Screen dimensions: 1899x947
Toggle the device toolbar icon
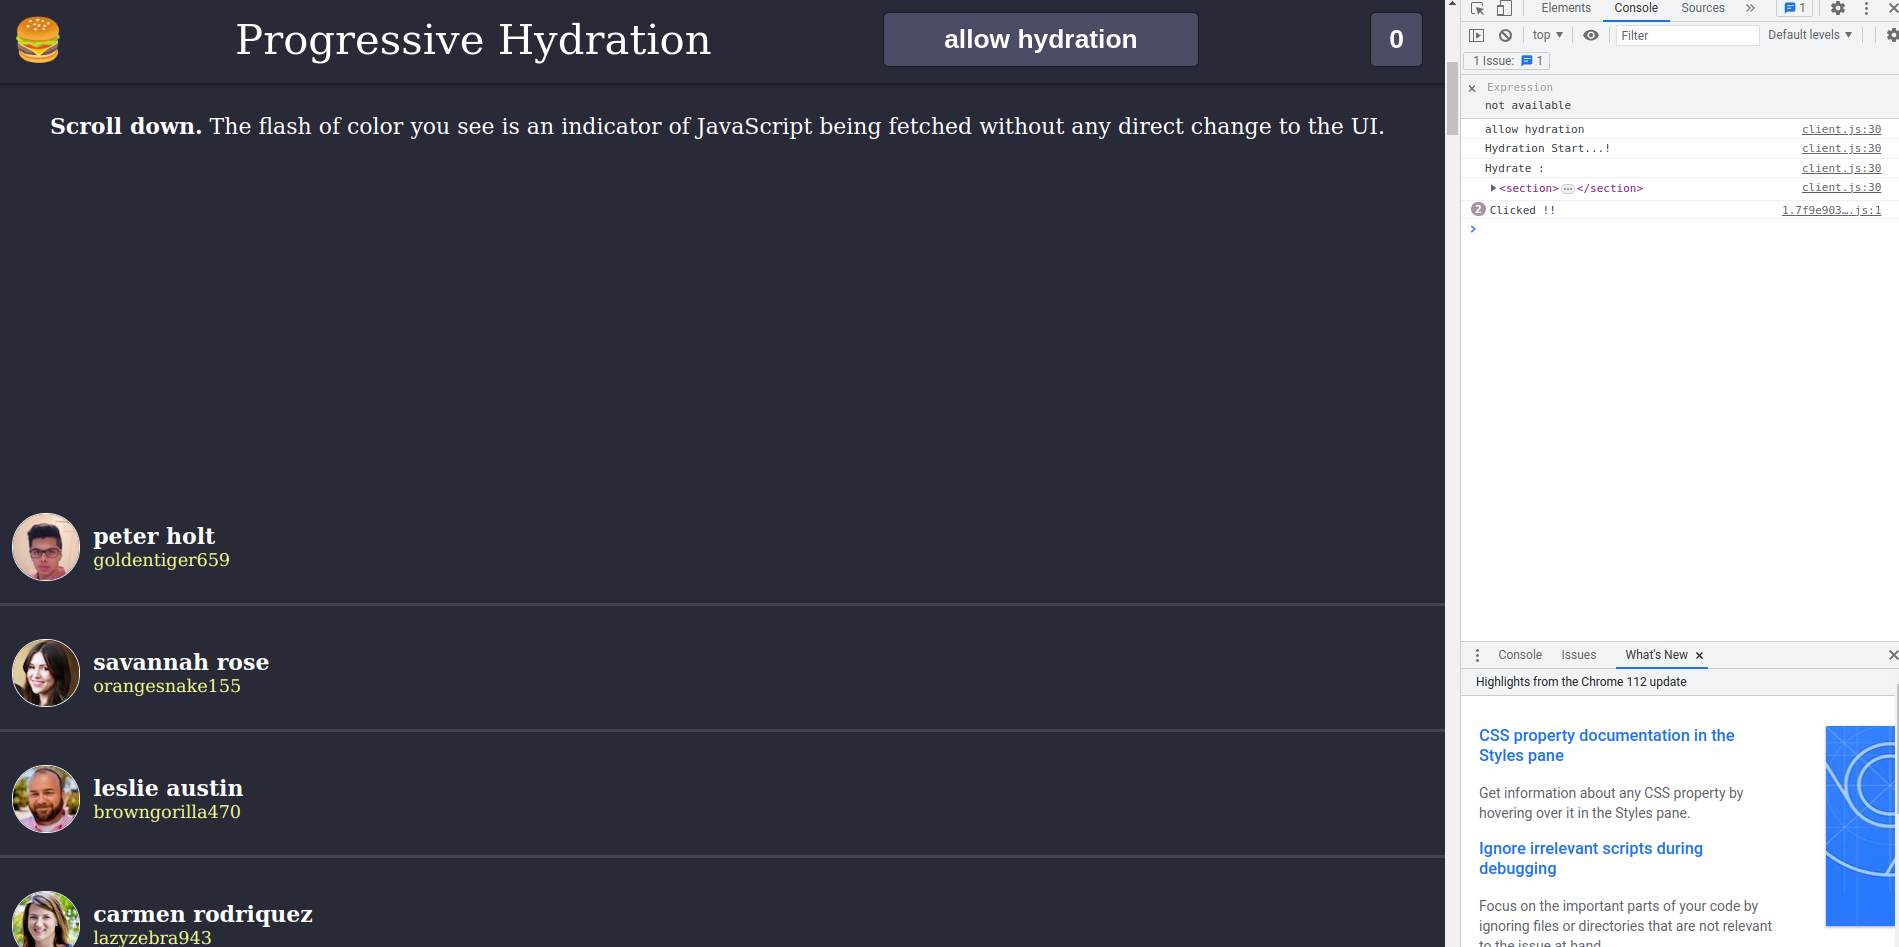click(1503, 8)
